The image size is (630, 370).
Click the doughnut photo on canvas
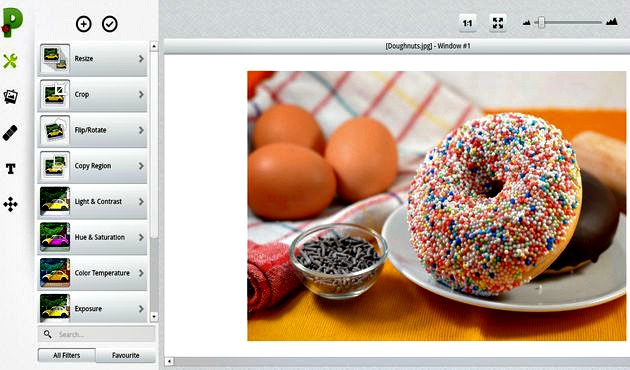[436, 206]
